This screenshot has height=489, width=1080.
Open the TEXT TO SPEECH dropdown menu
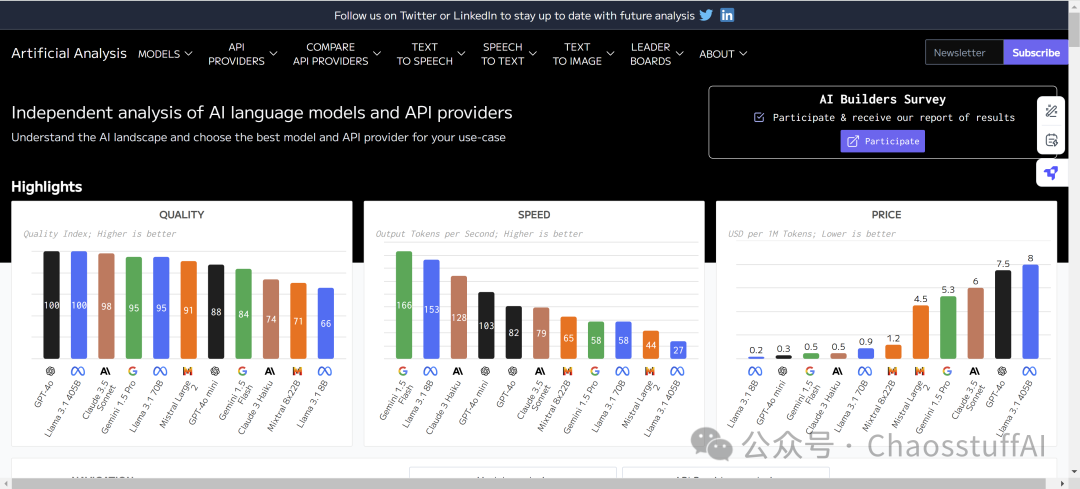click(431, 54)
